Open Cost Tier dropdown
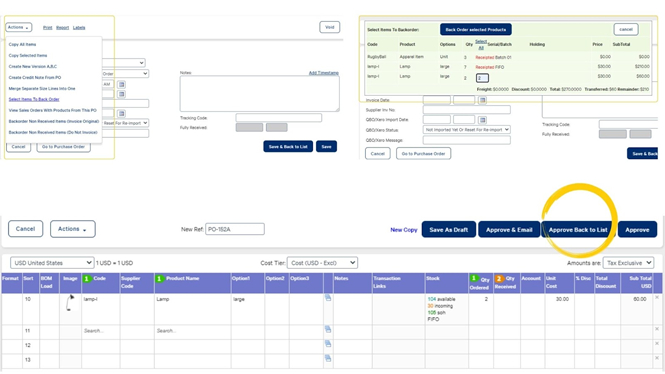665x374 pixels. coord(322,263)
